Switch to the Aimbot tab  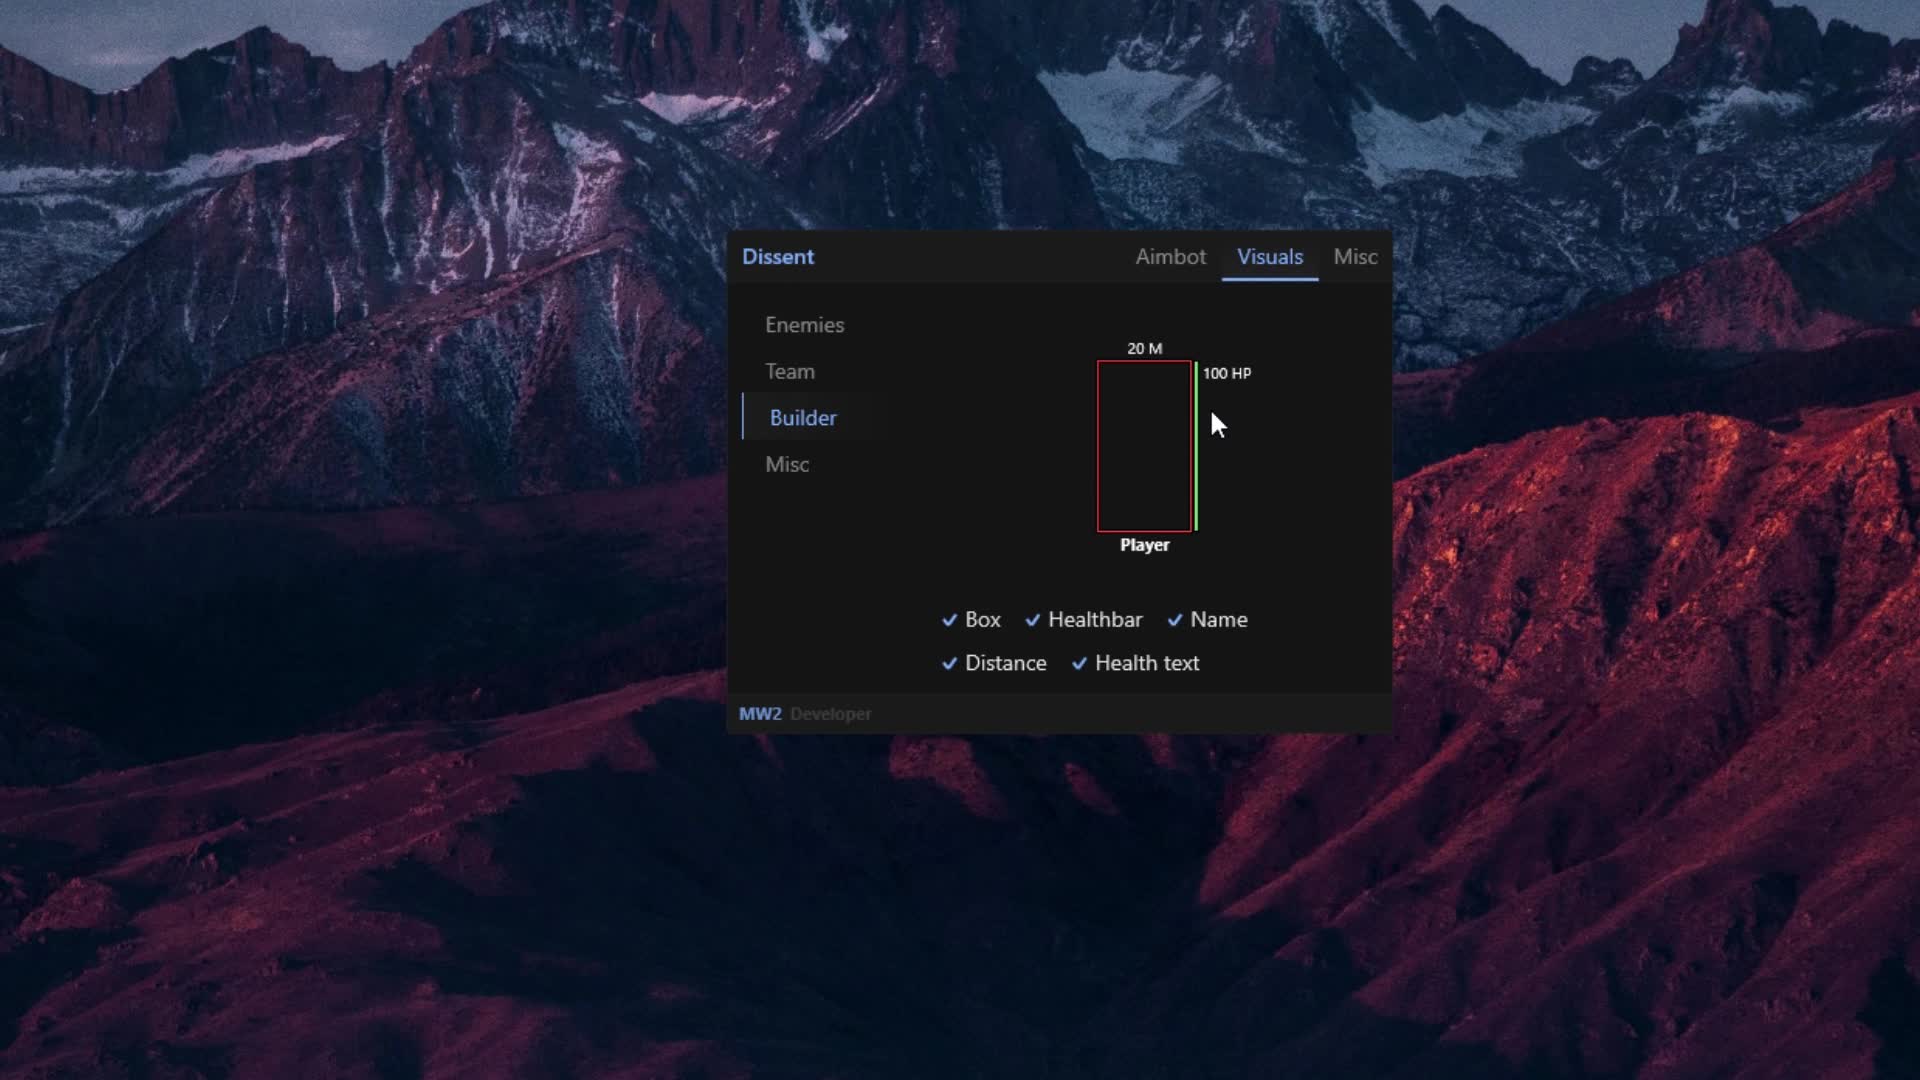click(1170, 257)
